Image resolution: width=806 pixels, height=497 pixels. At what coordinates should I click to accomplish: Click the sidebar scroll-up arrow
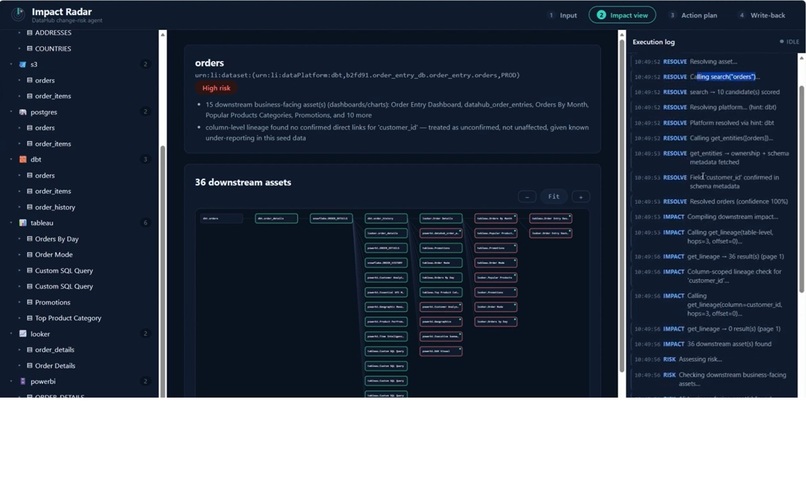[162, 34]
